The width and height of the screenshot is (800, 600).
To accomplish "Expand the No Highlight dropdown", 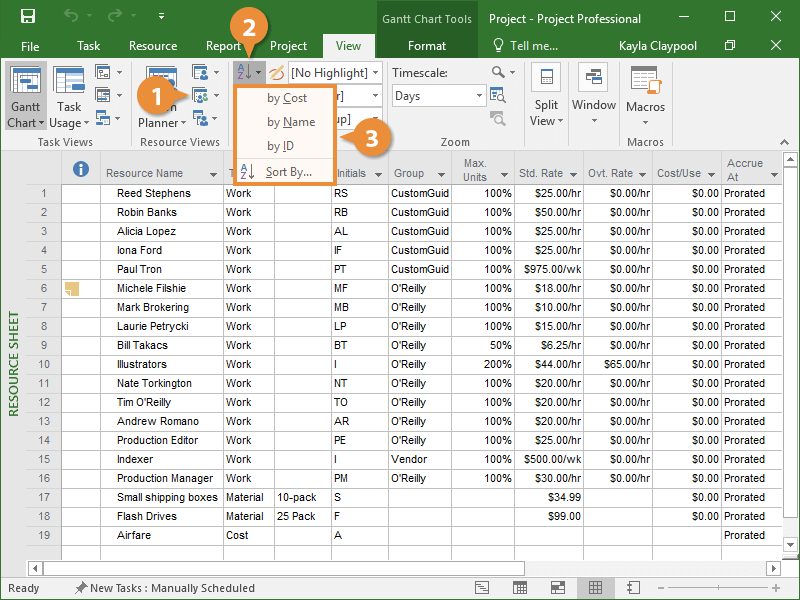I will point(375,73).
